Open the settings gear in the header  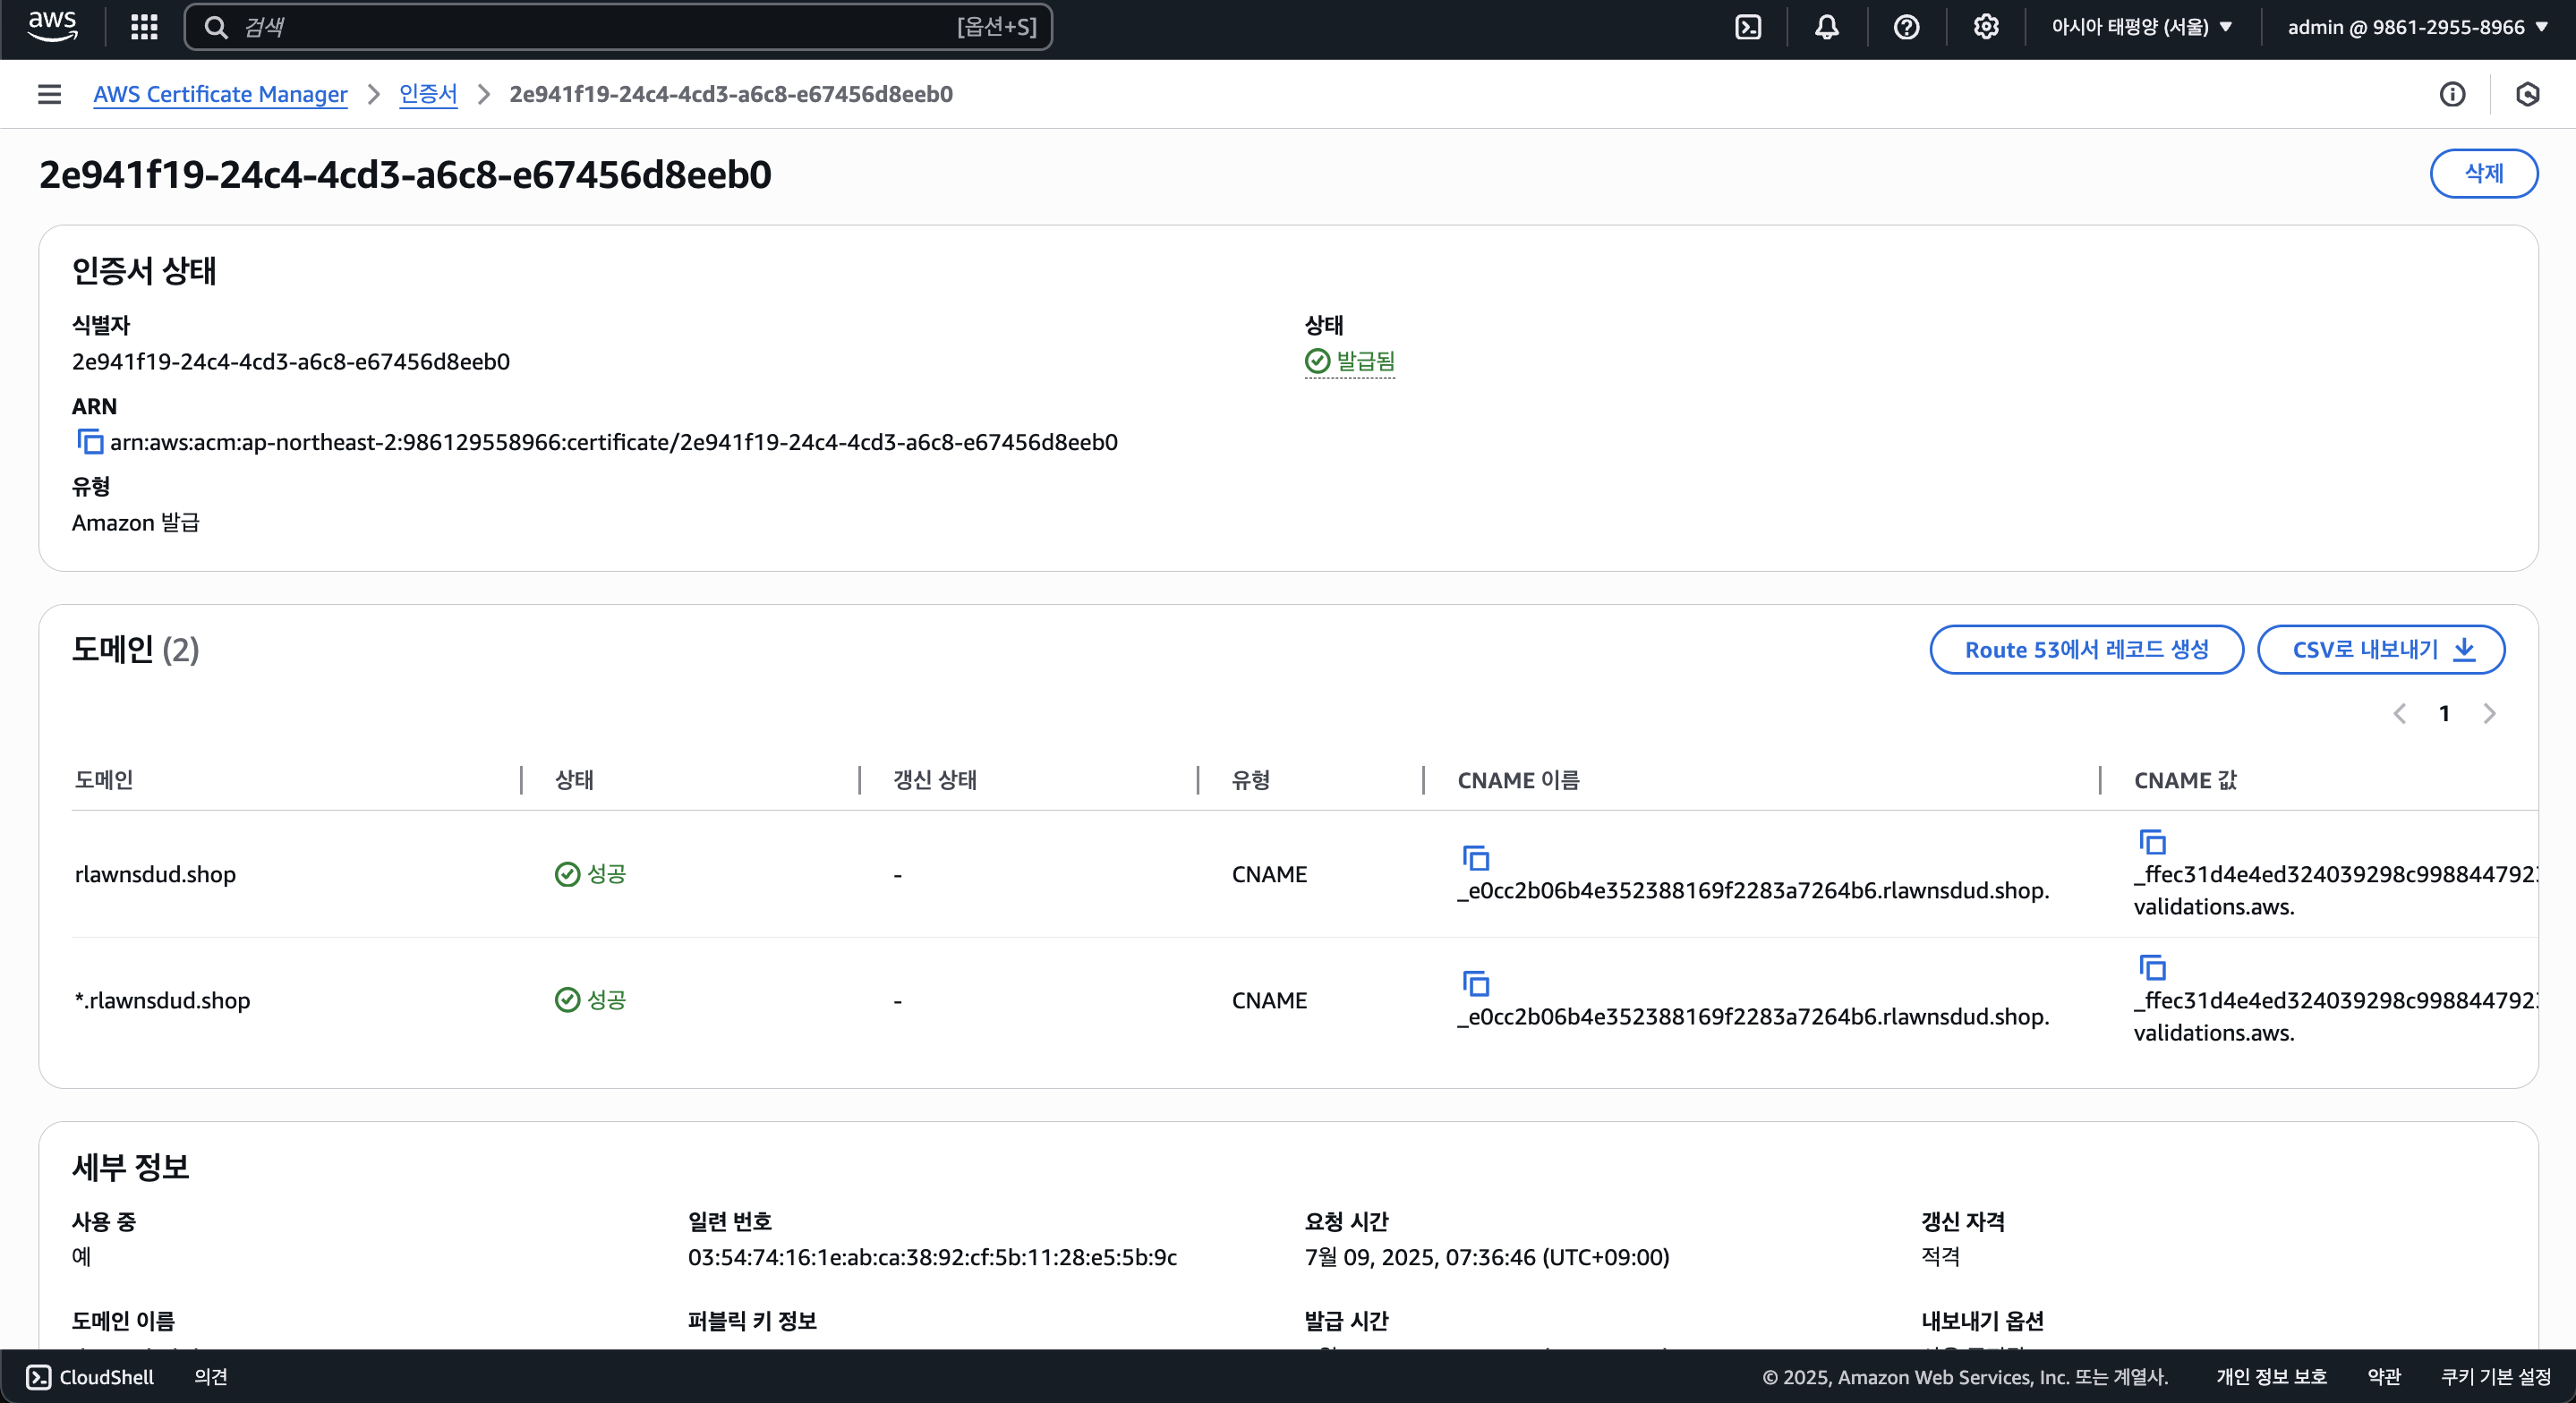click(1985, 27)
